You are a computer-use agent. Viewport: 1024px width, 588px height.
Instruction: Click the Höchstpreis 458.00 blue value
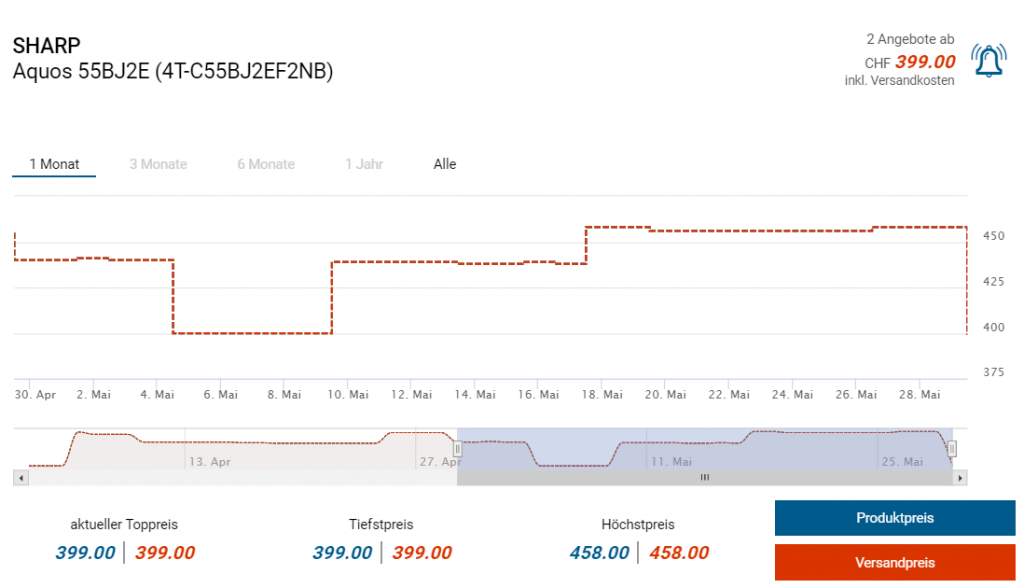(599, 553)
